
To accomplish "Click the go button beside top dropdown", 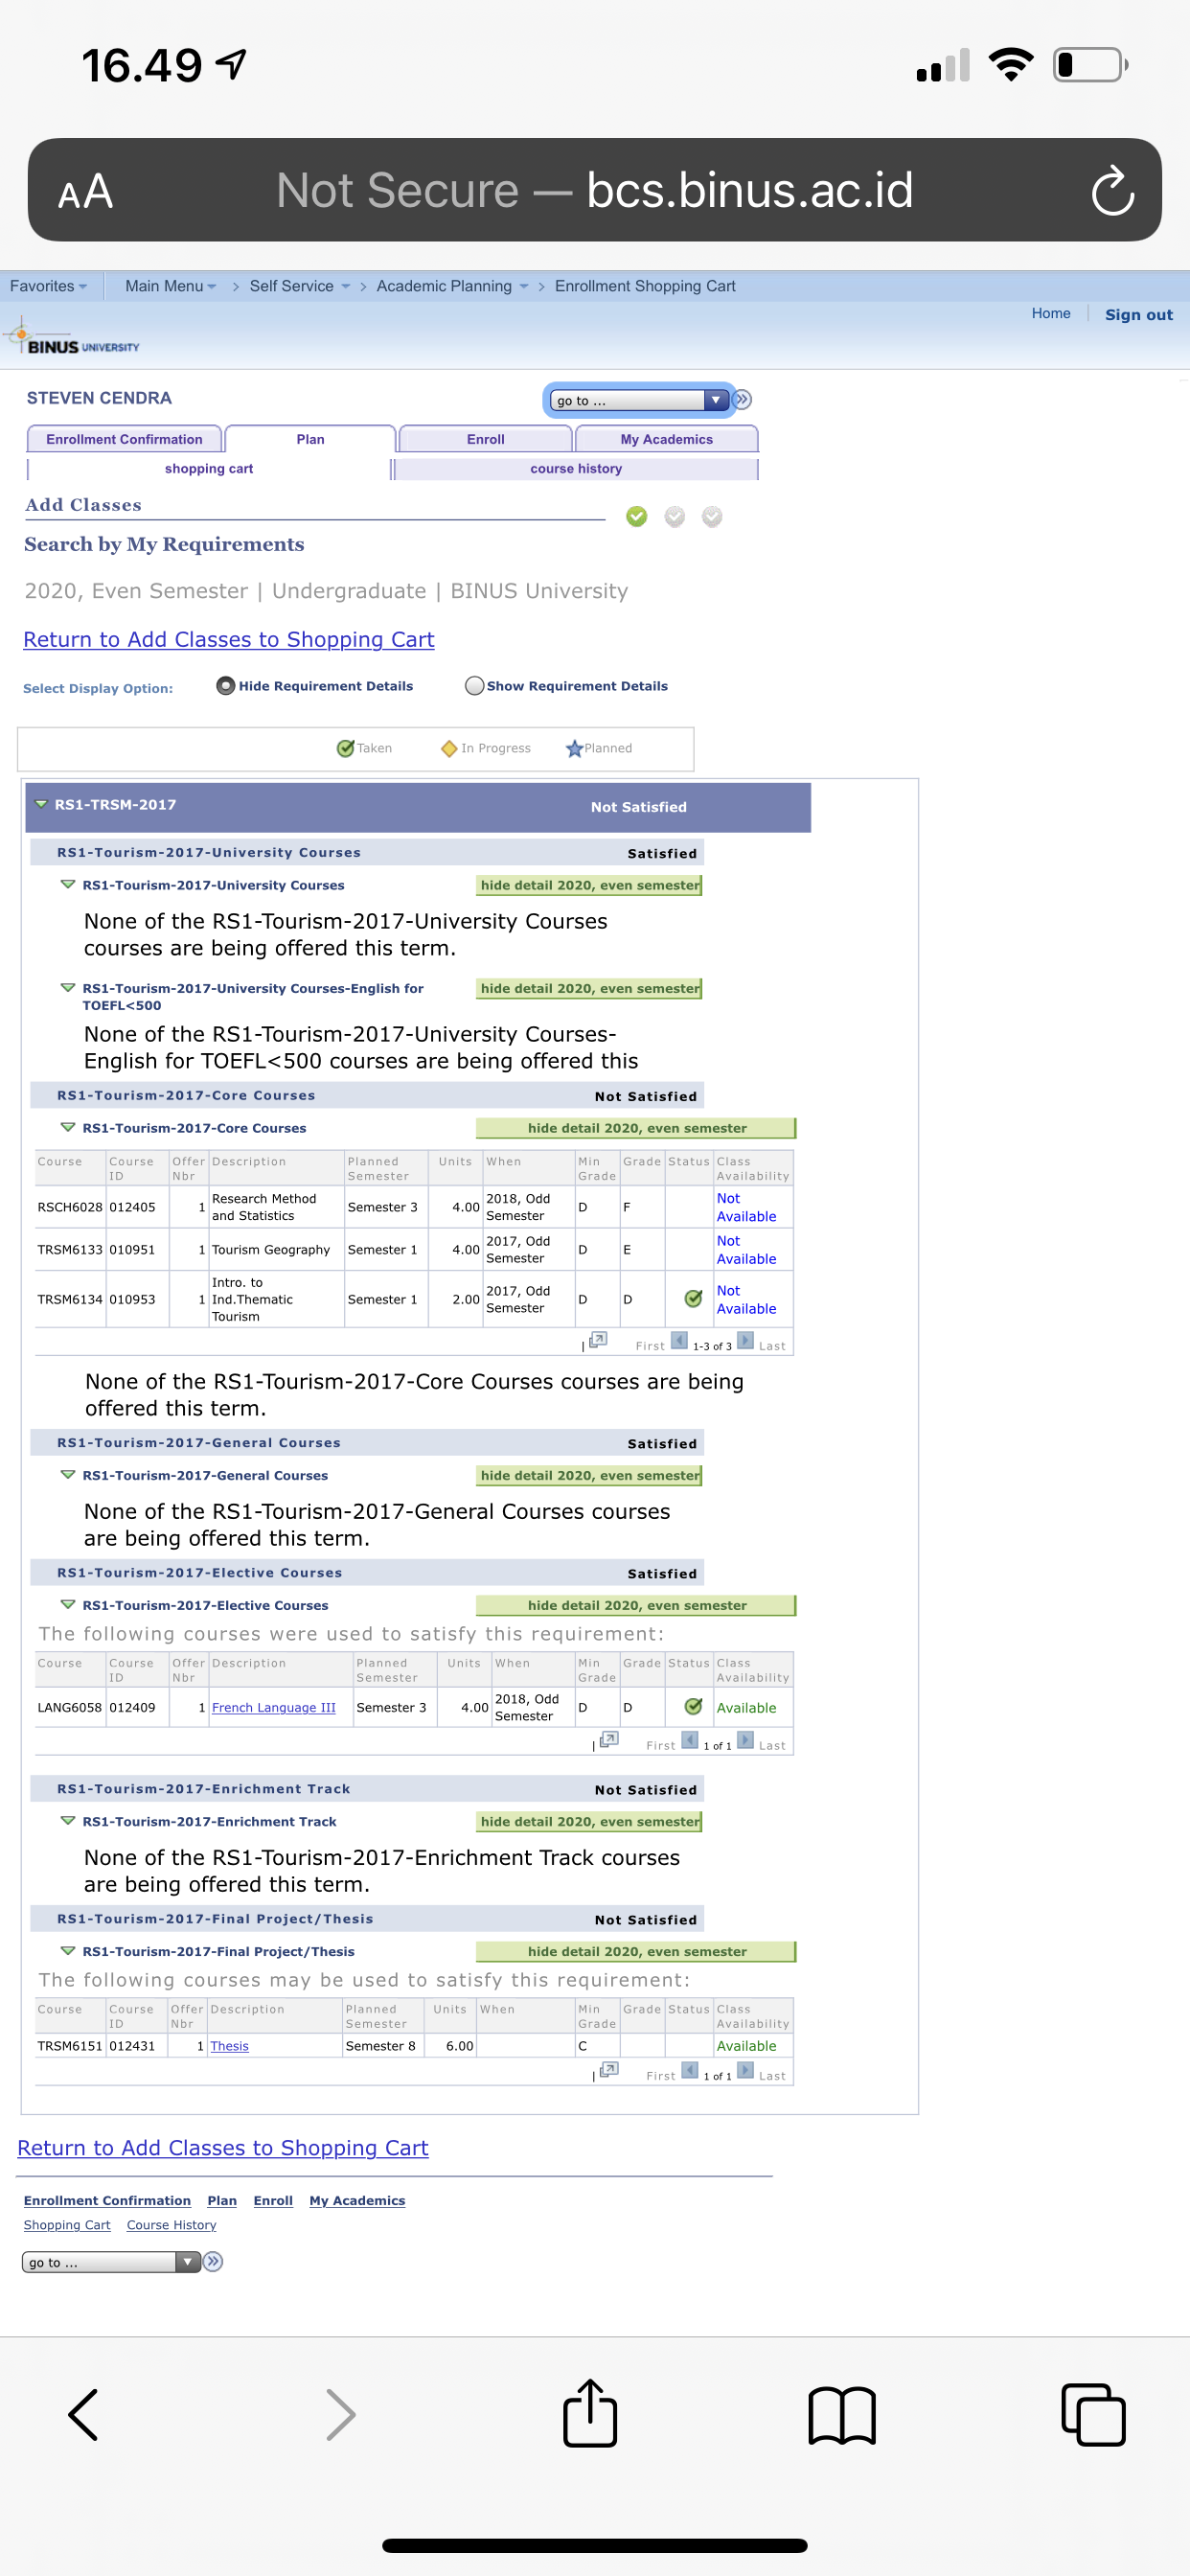I will point(743,400).
